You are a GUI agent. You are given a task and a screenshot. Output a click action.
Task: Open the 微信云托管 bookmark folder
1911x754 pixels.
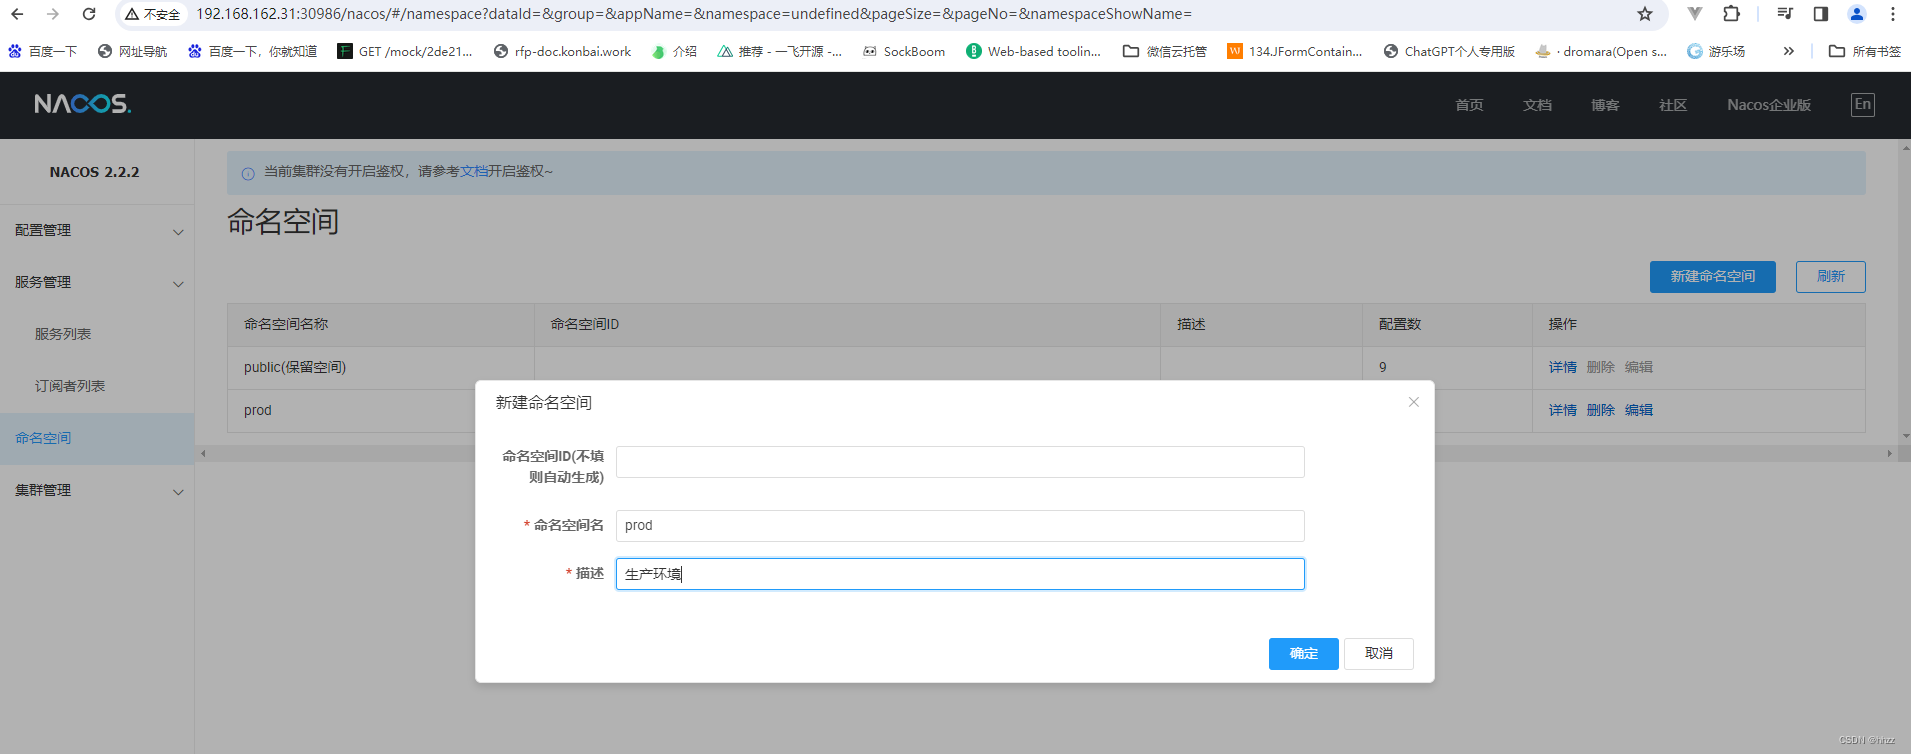tap(1164, 51)
